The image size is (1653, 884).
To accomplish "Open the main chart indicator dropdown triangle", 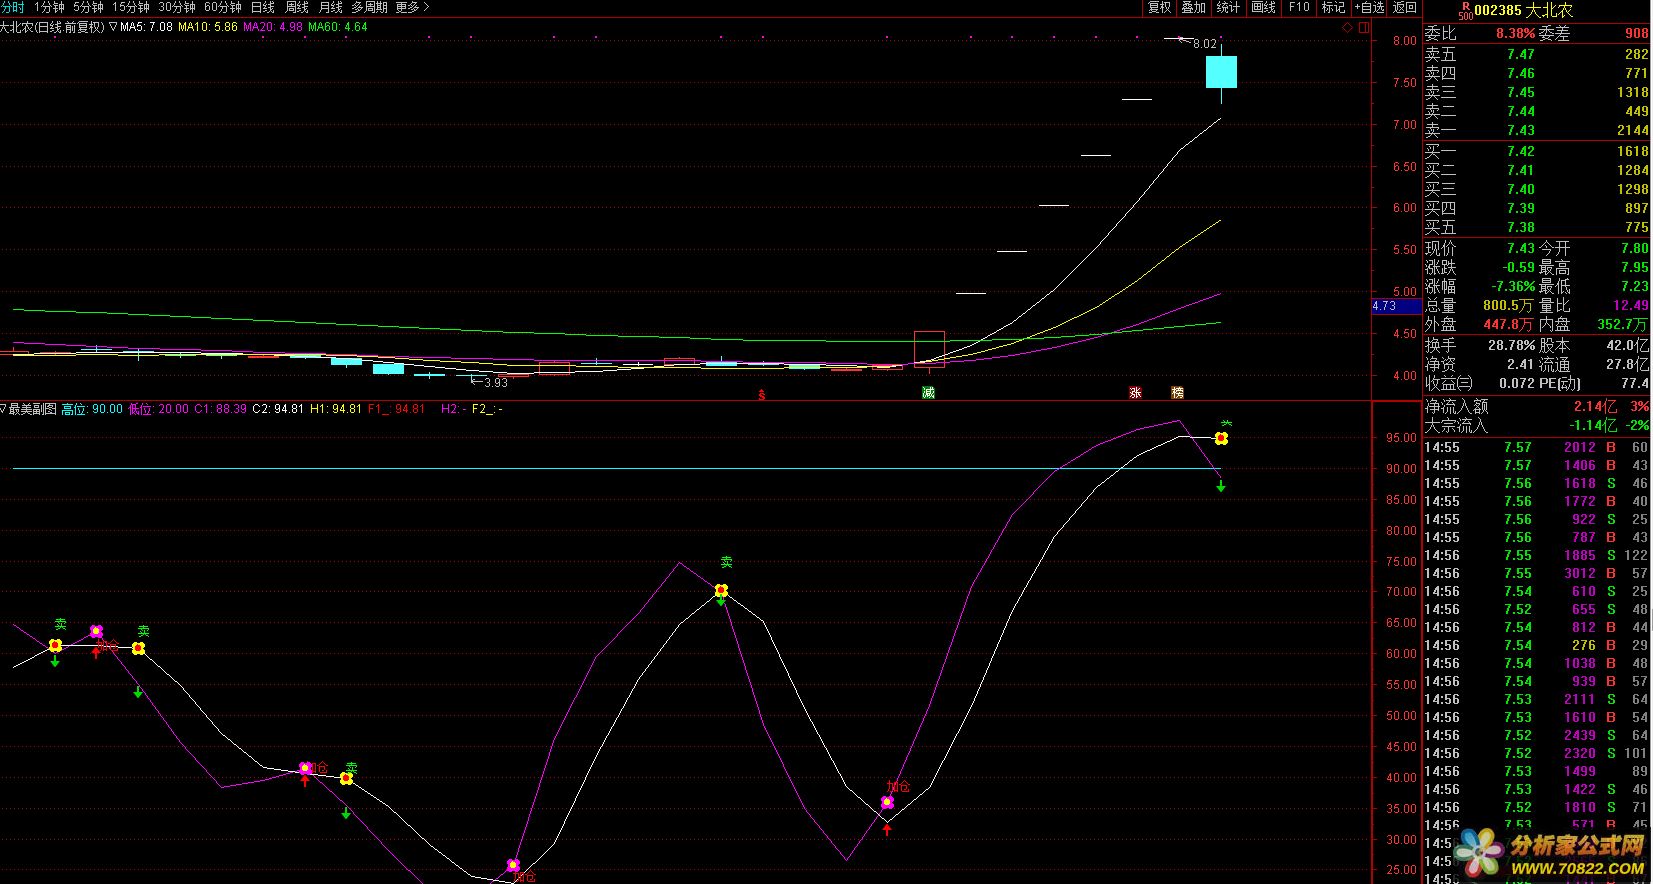I will pos(112,27).
